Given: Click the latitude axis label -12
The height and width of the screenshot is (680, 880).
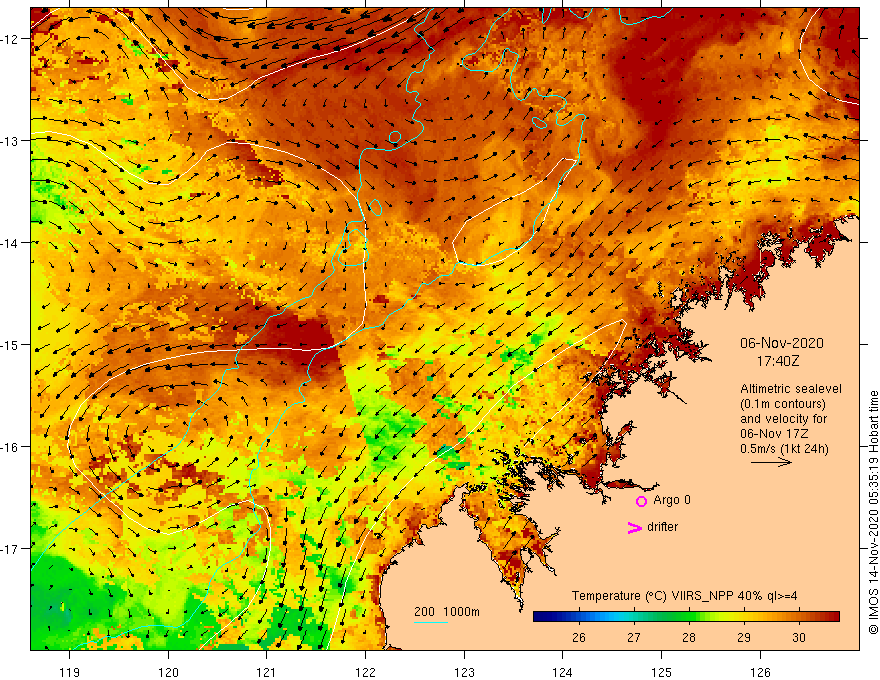Looking at the screenshot, I should coord(11,39).
